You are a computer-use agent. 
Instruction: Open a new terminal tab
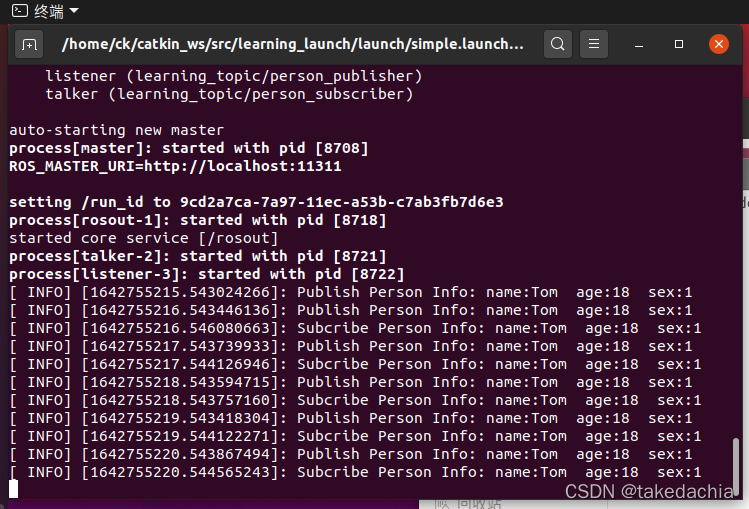pyautogui.click(x=29, y=44)
